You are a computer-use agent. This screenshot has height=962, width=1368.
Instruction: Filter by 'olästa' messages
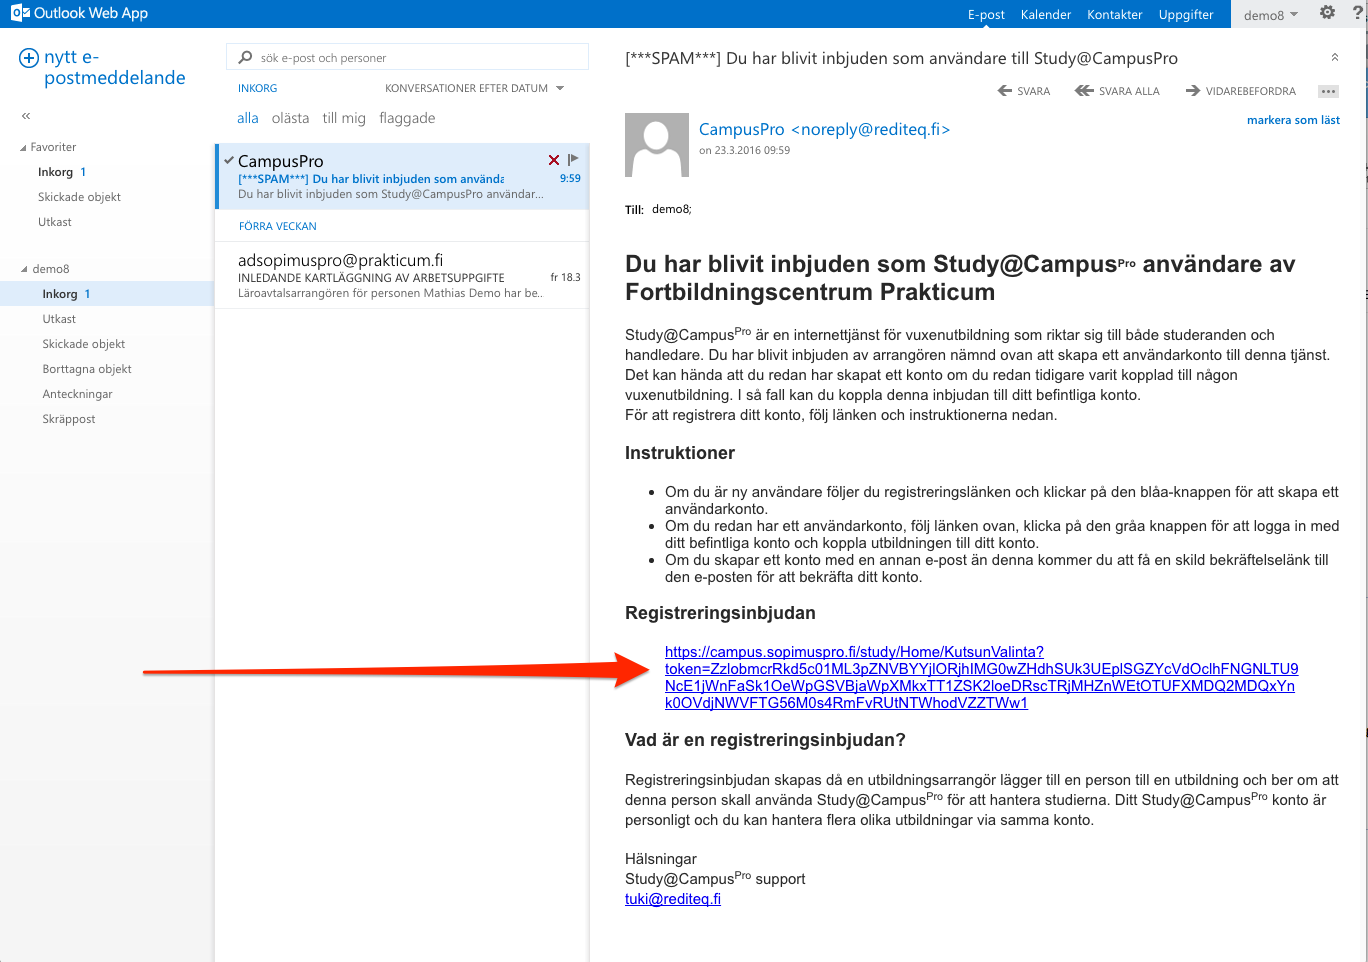(291, 118)
